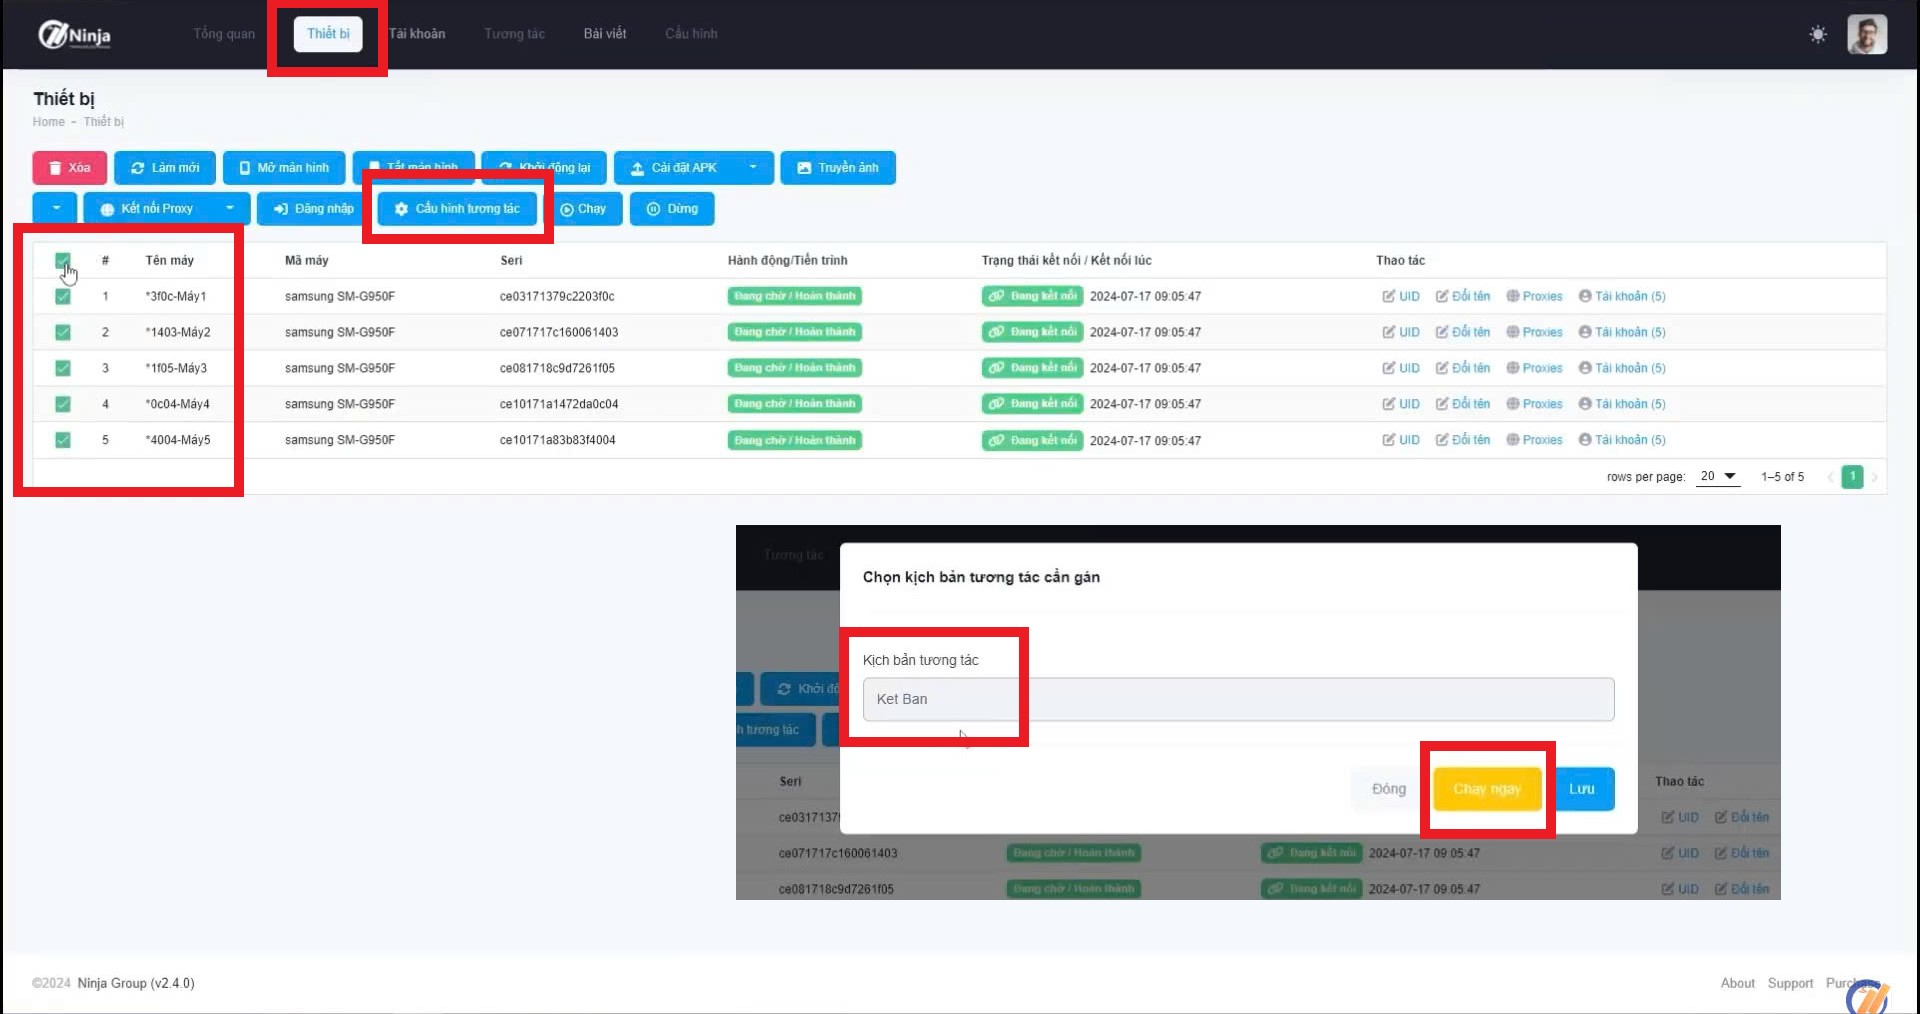Open Proxies for the Máy3 row
Screen dimensions: 1920x1014
point(1534,368)
